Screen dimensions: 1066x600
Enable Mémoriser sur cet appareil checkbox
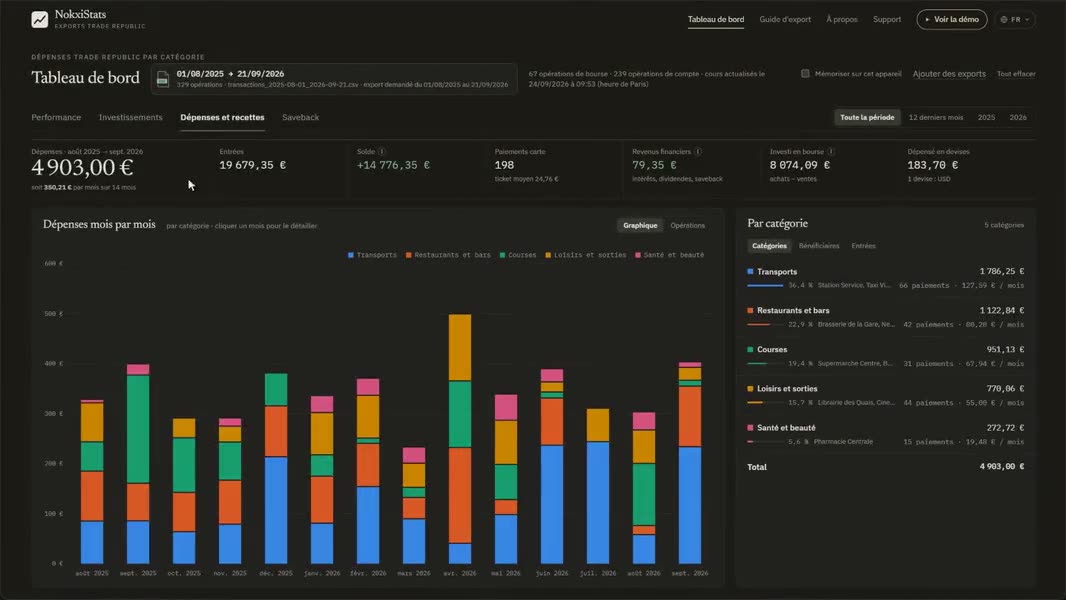(805, 73)
